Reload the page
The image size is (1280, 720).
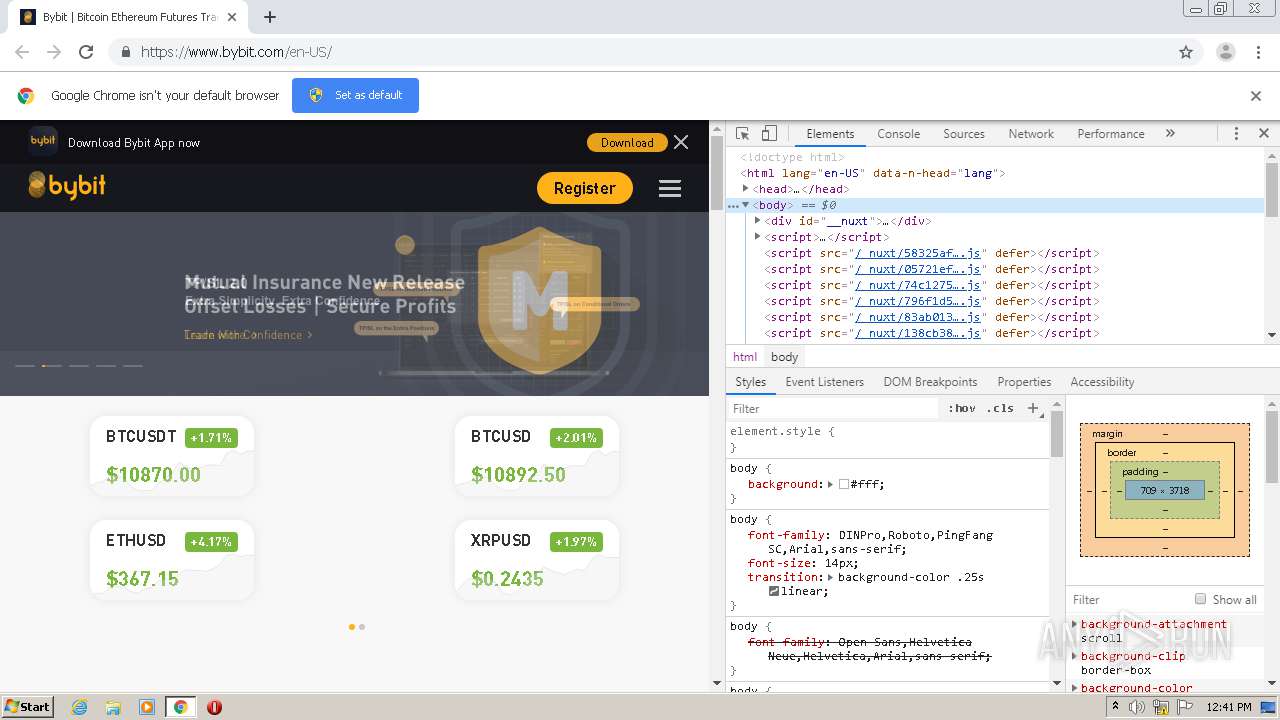click(86, 52)
